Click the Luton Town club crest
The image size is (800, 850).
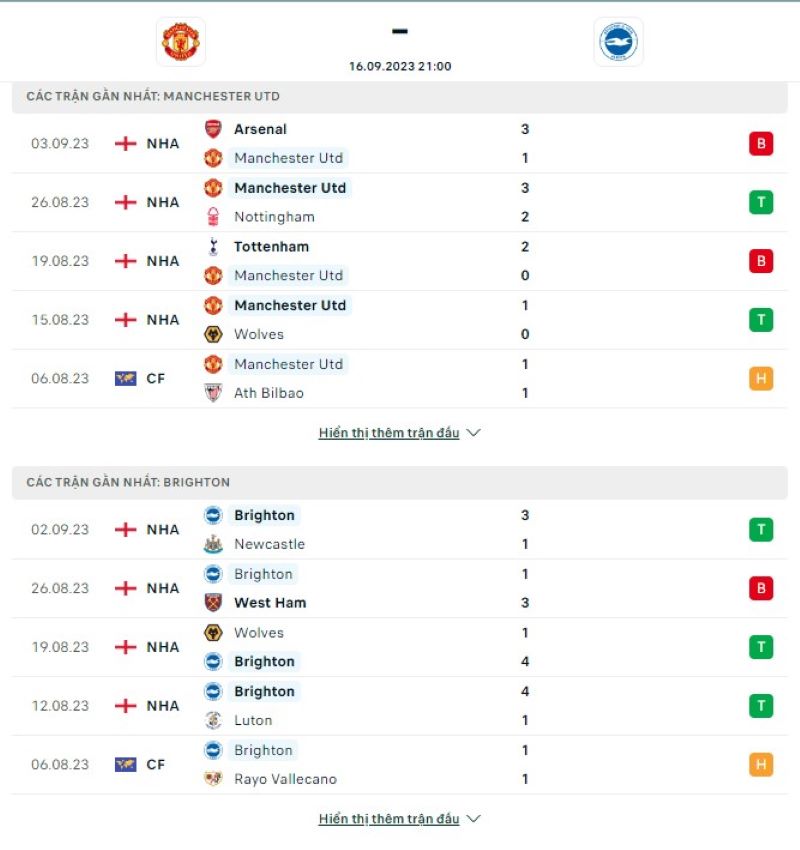(x=213, y=720)
